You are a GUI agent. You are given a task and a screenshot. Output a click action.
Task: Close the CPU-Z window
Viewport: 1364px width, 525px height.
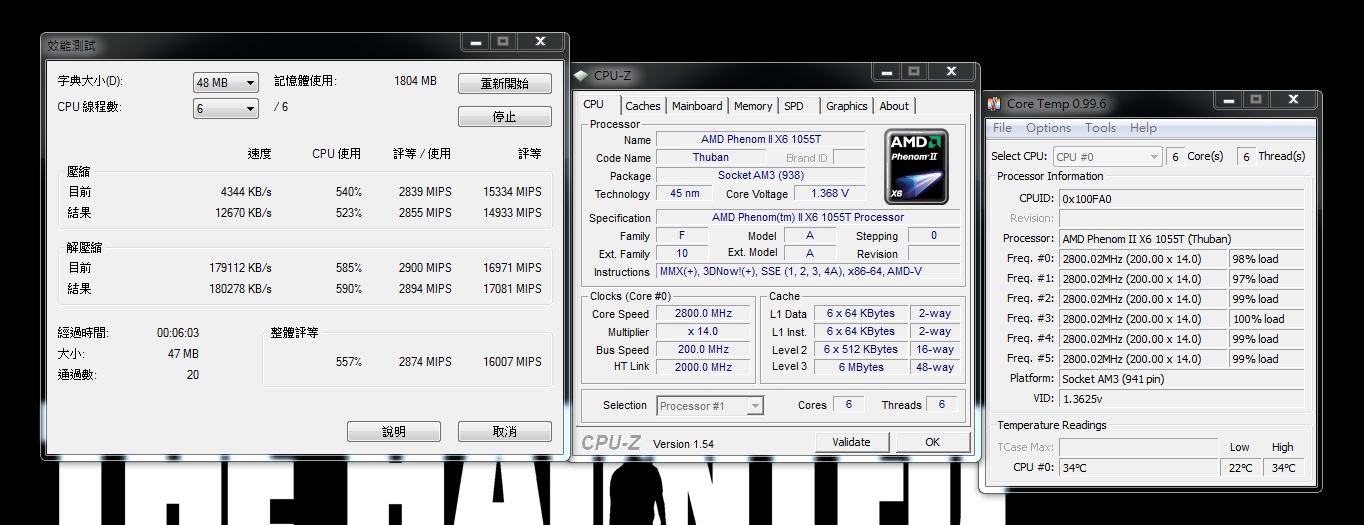click(949, 72)
